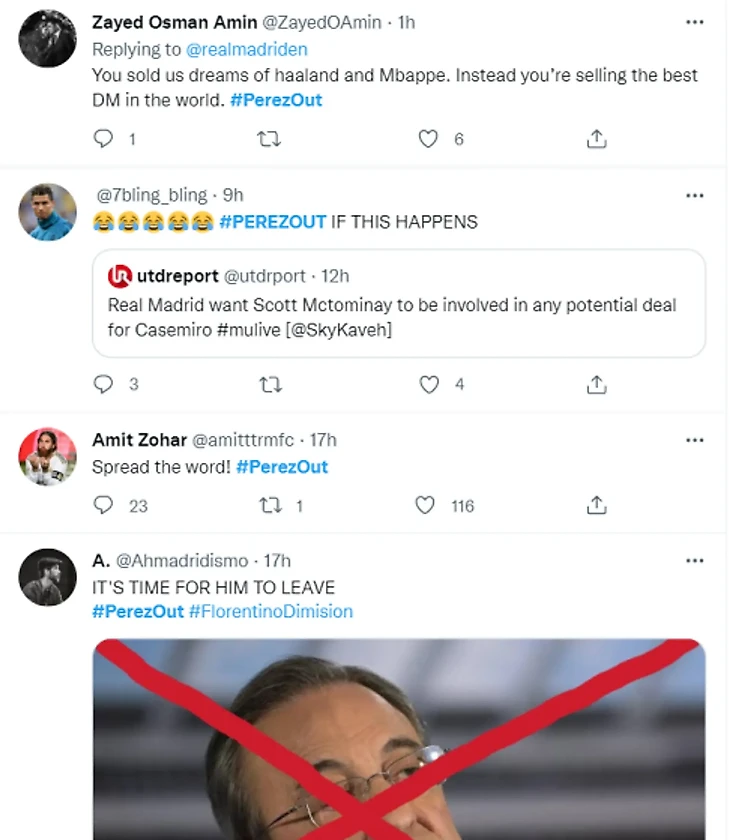Viewport: 730px width, 840px height.
Task: Reply to Zayed Osman Amin's tweet
Action: (103, 139)
